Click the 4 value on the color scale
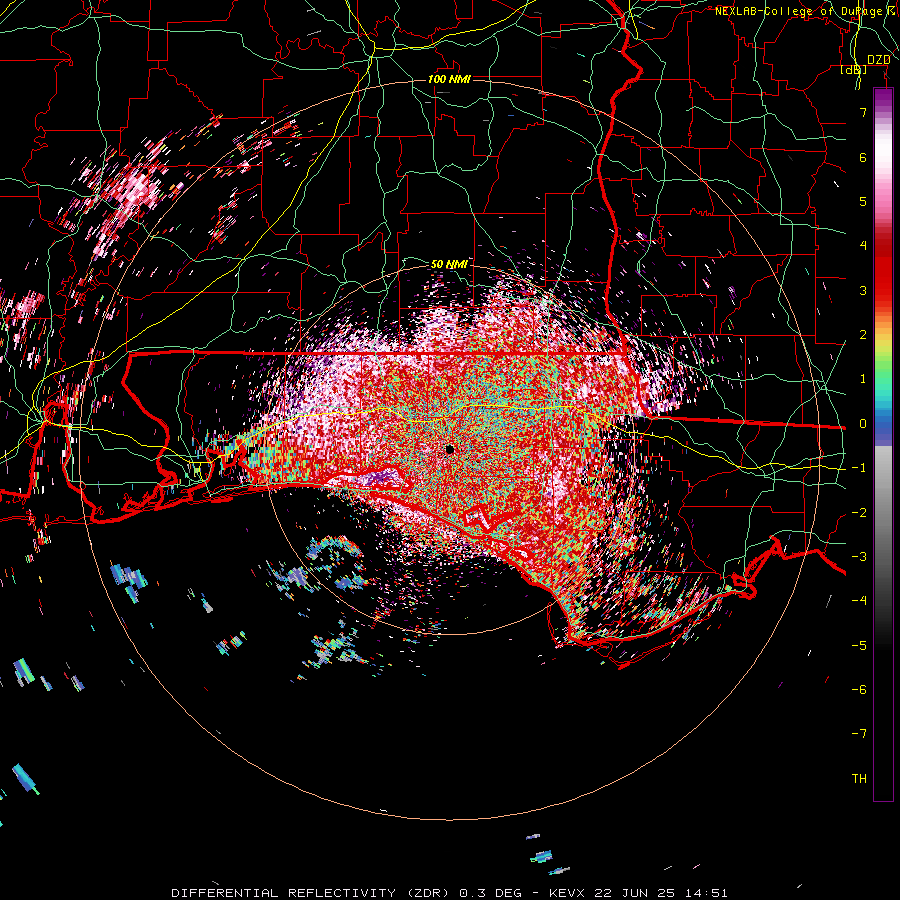The image size is (900, 900). click(x=863, y=246)
